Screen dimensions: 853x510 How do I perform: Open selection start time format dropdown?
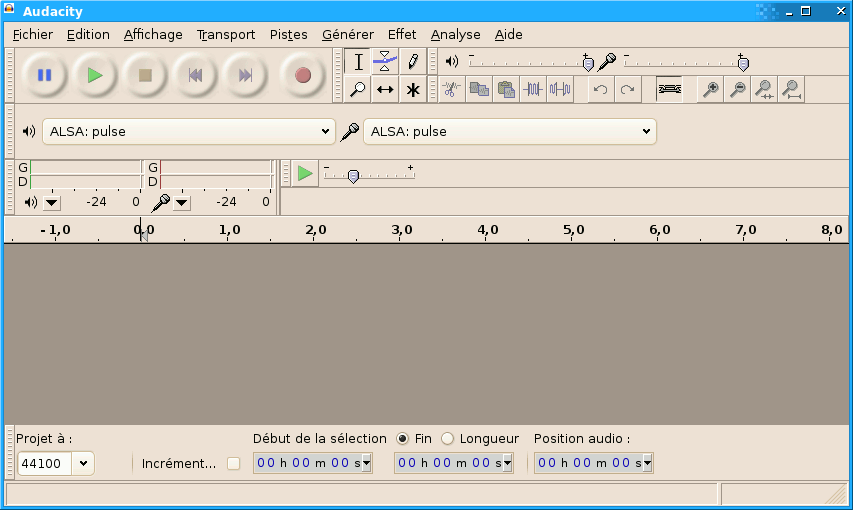coord(367,463)
